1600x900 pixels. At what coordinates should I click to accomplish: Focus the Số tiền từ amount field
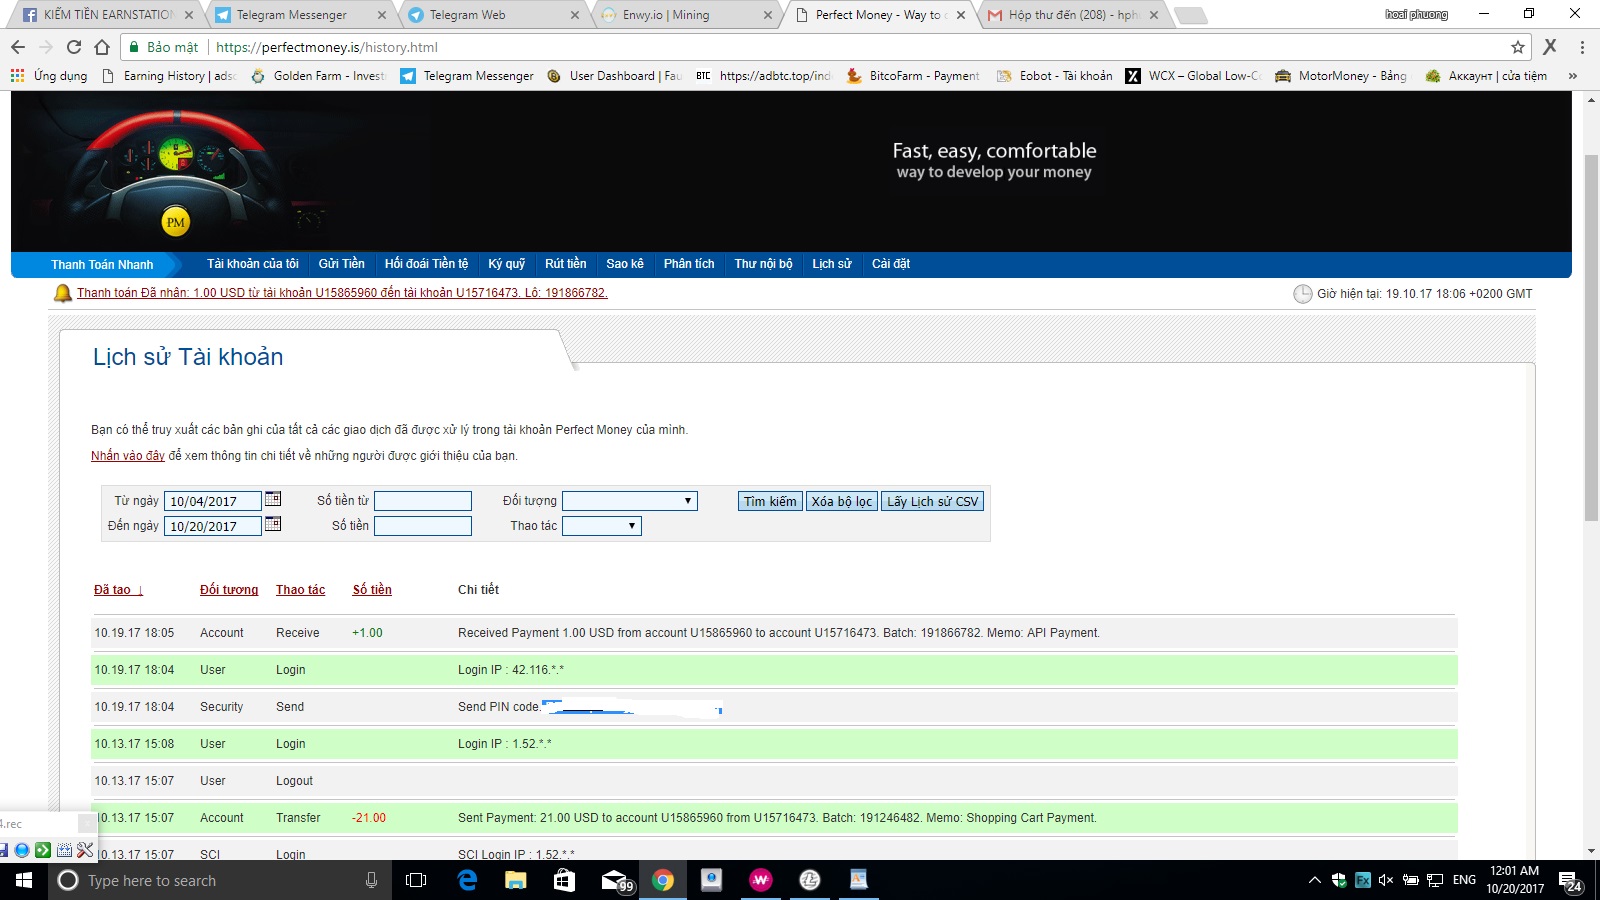click(423, 501)
